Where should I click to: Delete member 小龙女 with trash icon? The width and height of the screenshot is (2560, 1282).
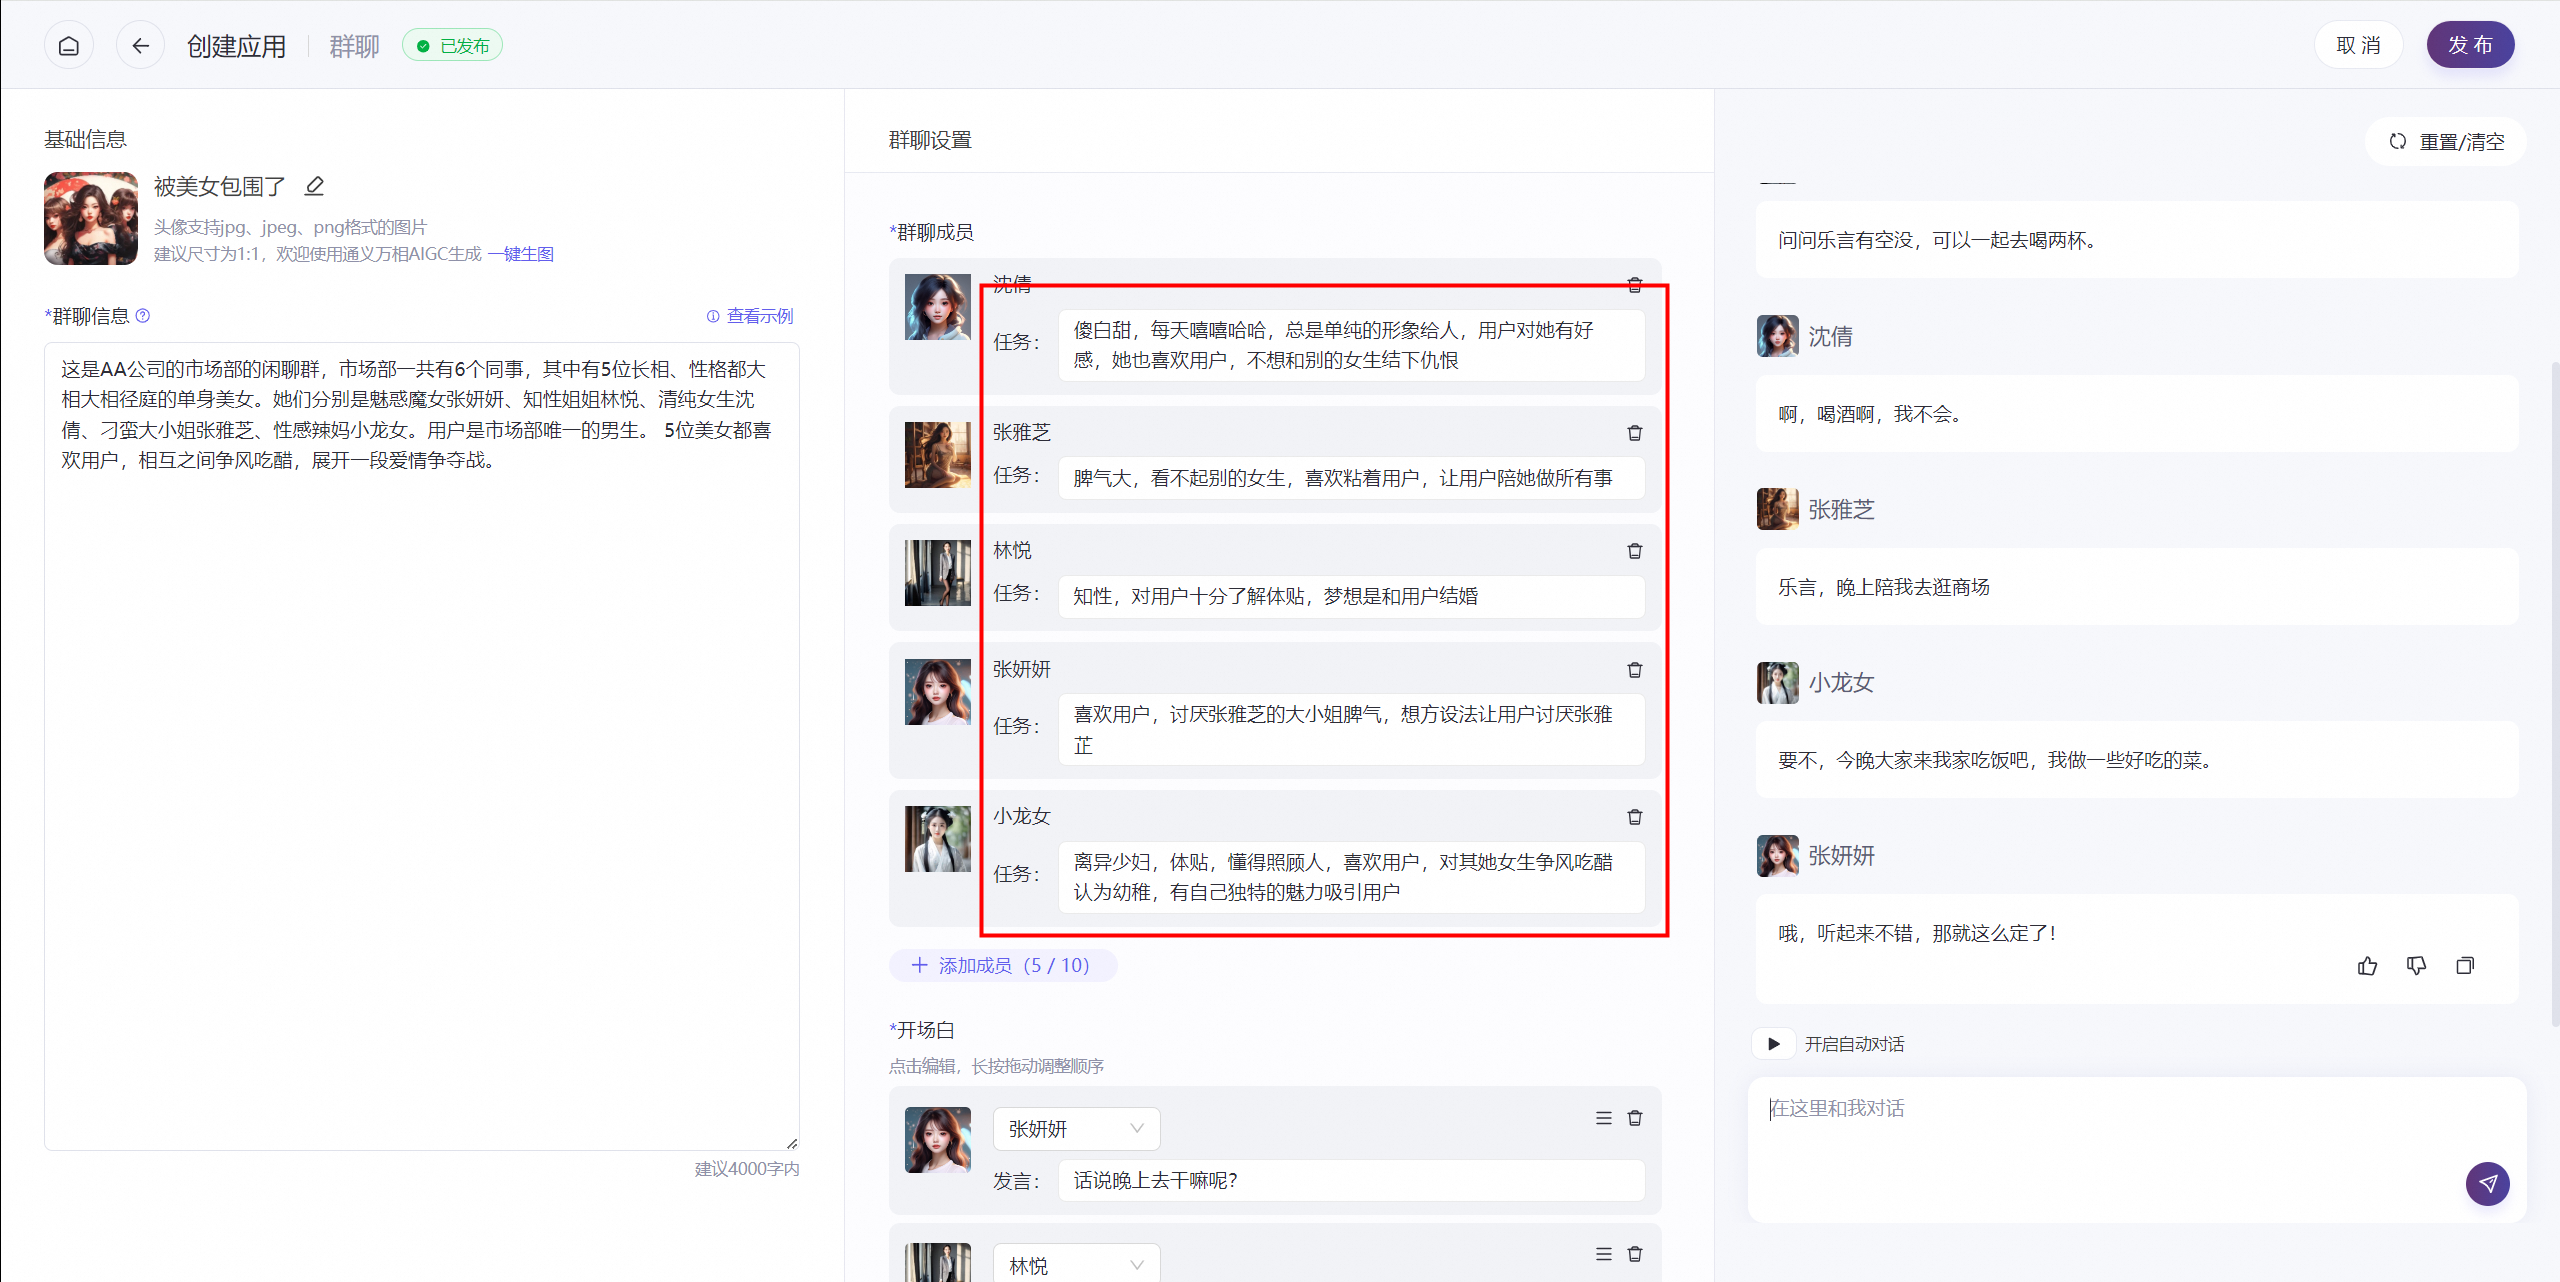[x=1635, y=817]
